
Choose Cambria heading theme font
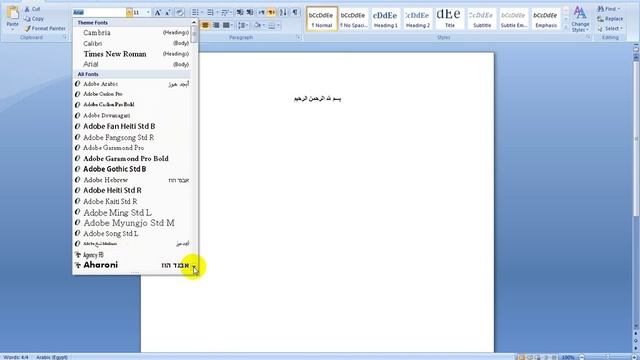(132, 33)
